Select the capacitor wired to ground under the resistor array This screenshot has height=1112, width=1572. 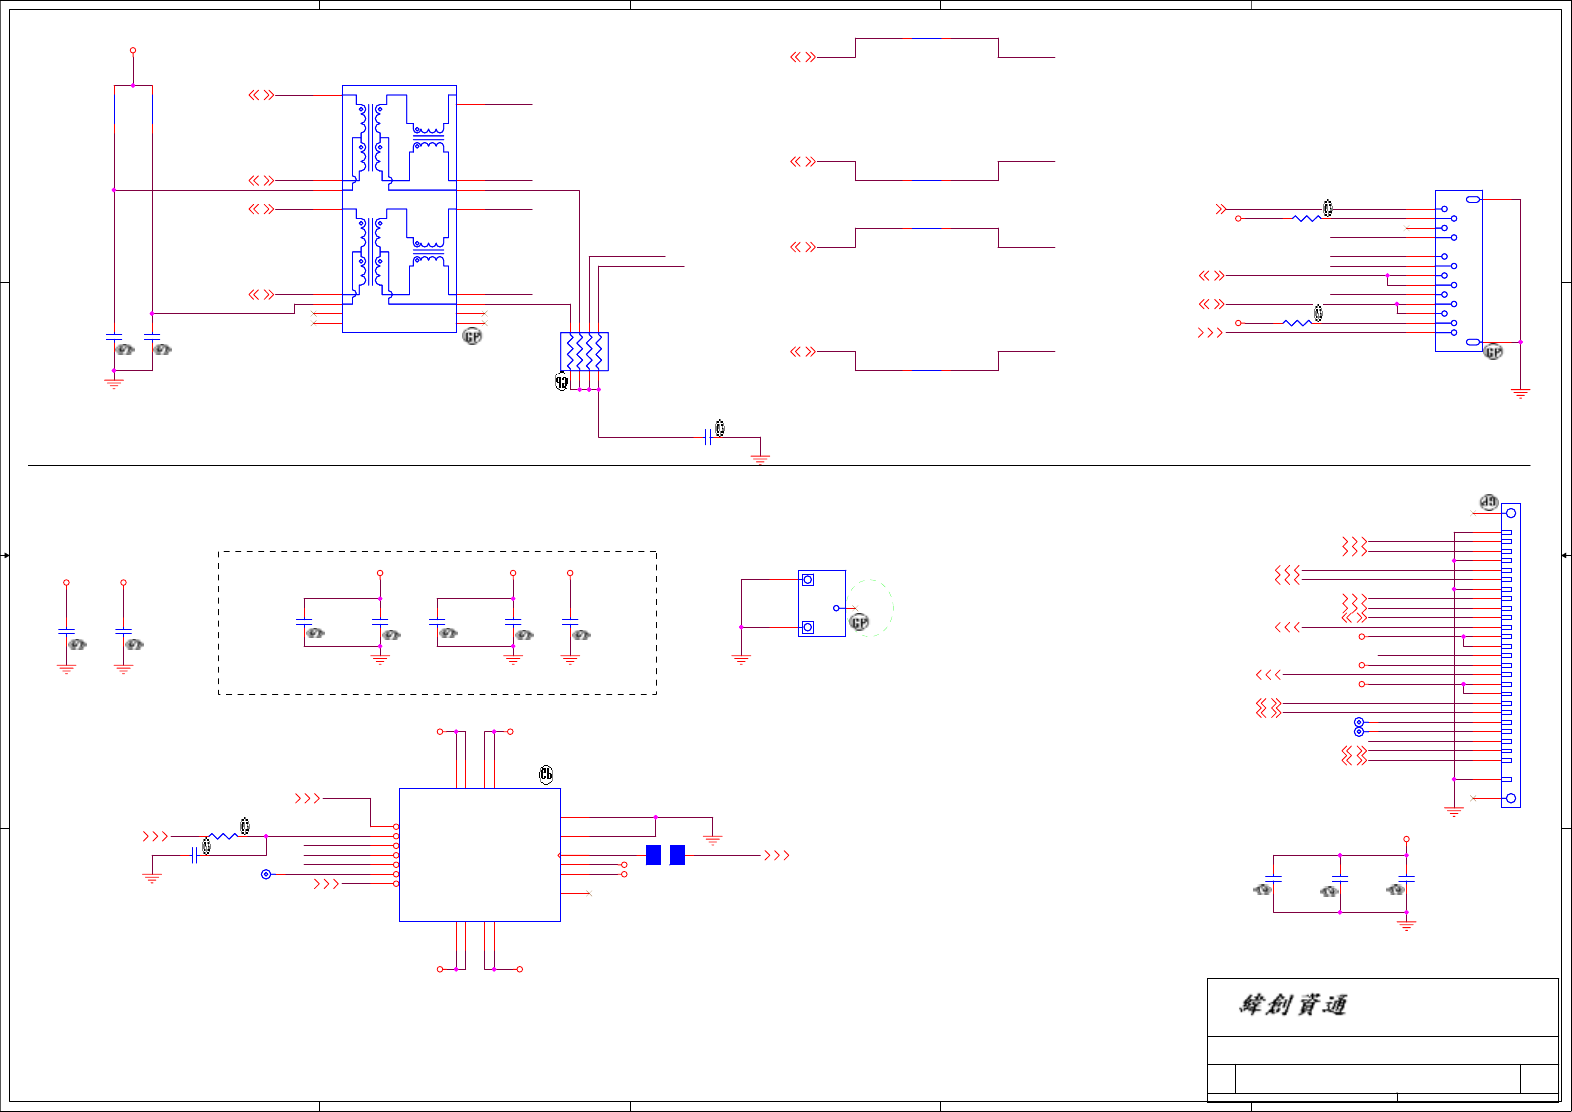click(x=709, y=437)
